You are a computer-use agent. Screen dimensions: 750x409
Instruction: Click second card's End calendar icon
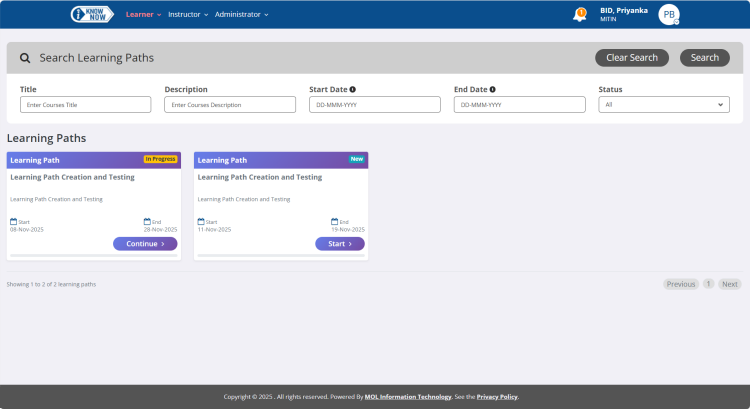click(x=335, y=222)
